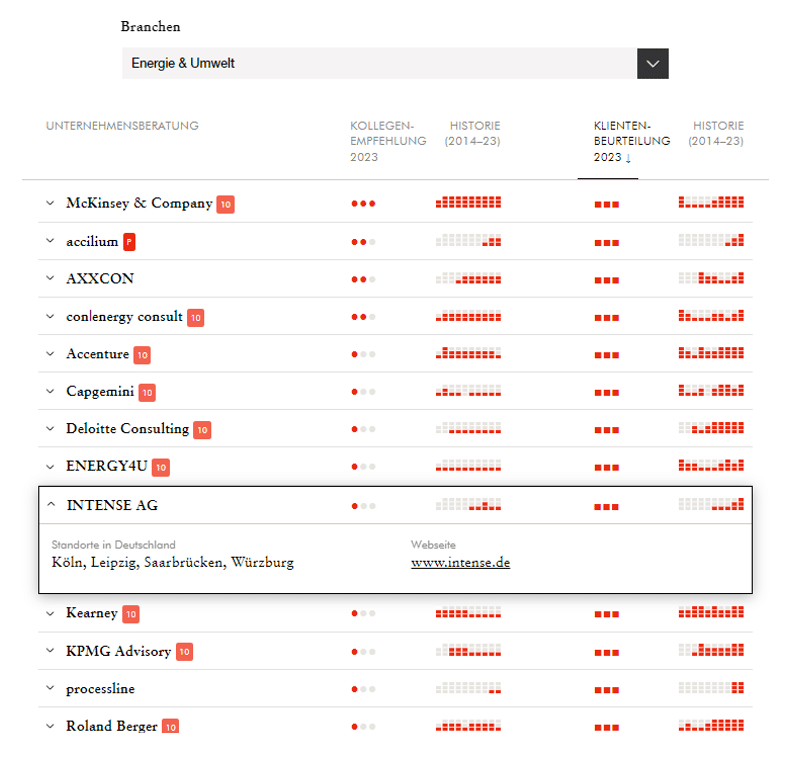Click the Unternehmensberatung column header
Viewport: 791px width, 763px height.
(122, 126)
